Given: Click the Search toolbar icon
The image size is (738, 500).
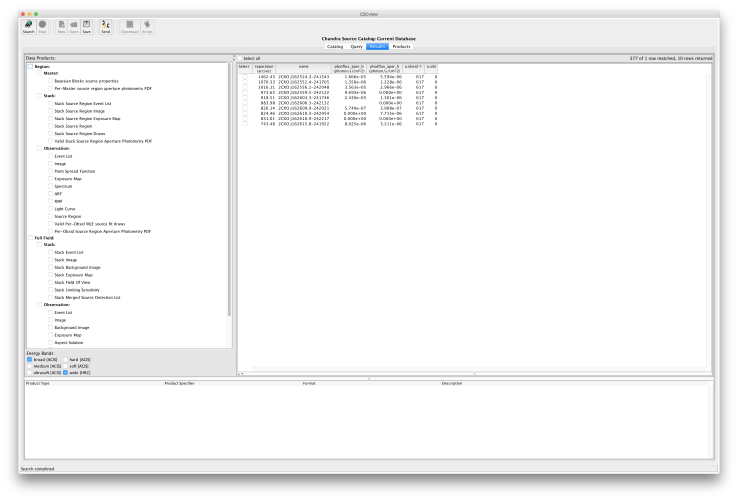Looking at the screenshot, I should [x=28, y=25].
